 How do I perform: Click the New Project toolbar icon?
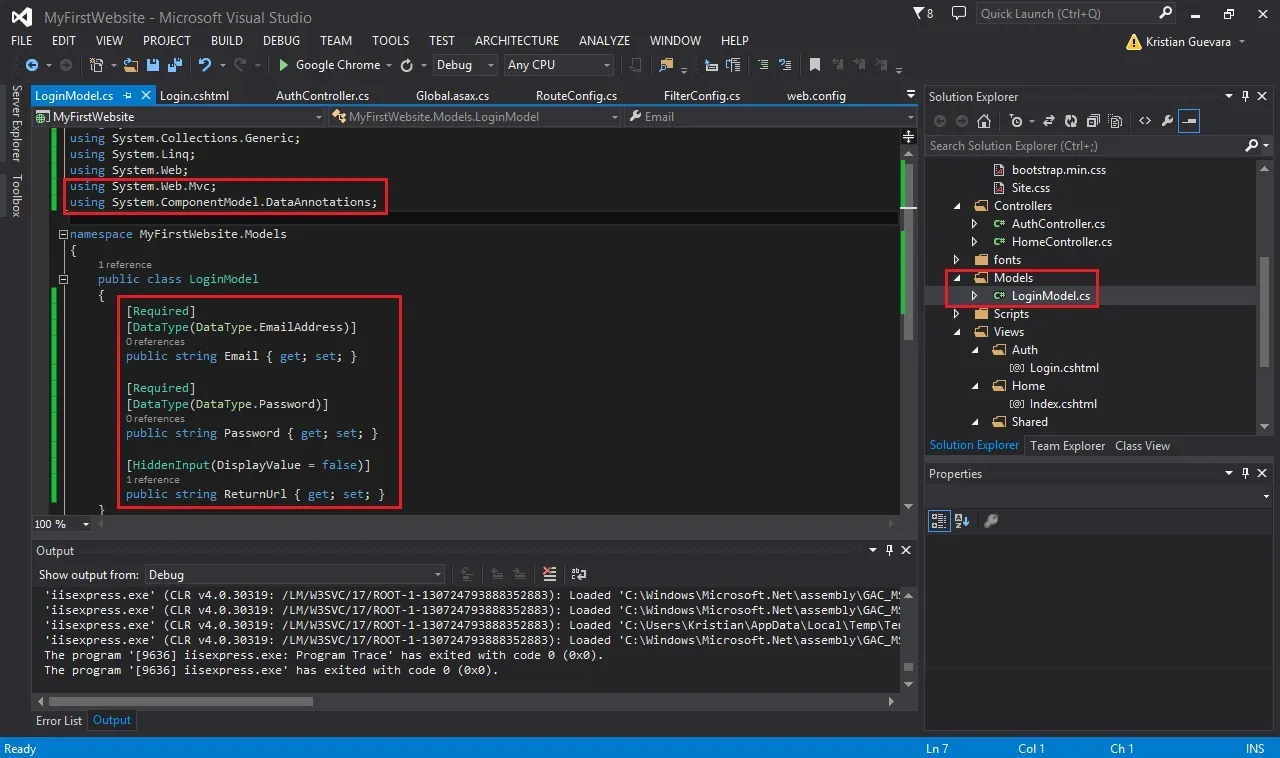(x=97, y=65)
